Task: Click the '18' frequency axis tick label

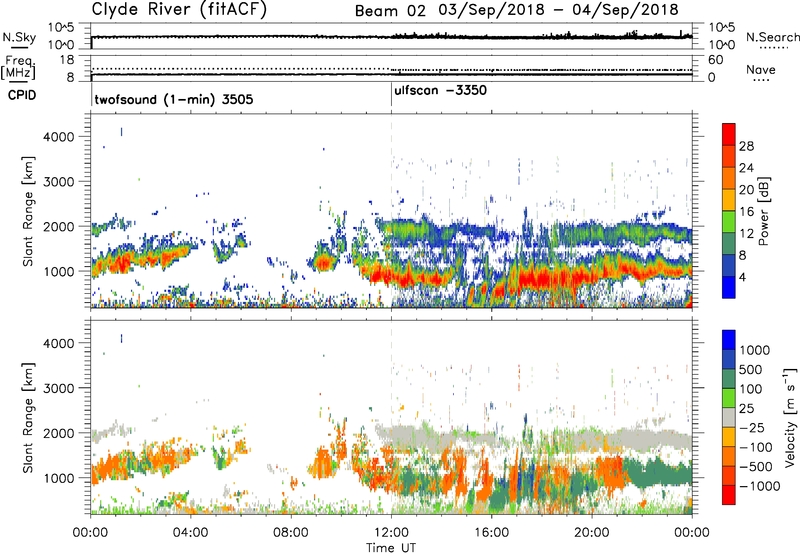Action: [x=67, y=60]
